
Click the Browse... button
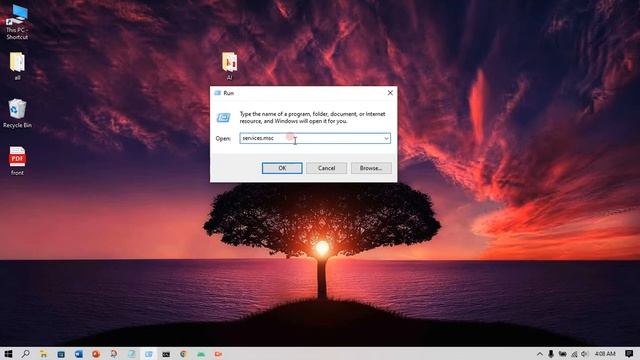(x=371, y=168)
